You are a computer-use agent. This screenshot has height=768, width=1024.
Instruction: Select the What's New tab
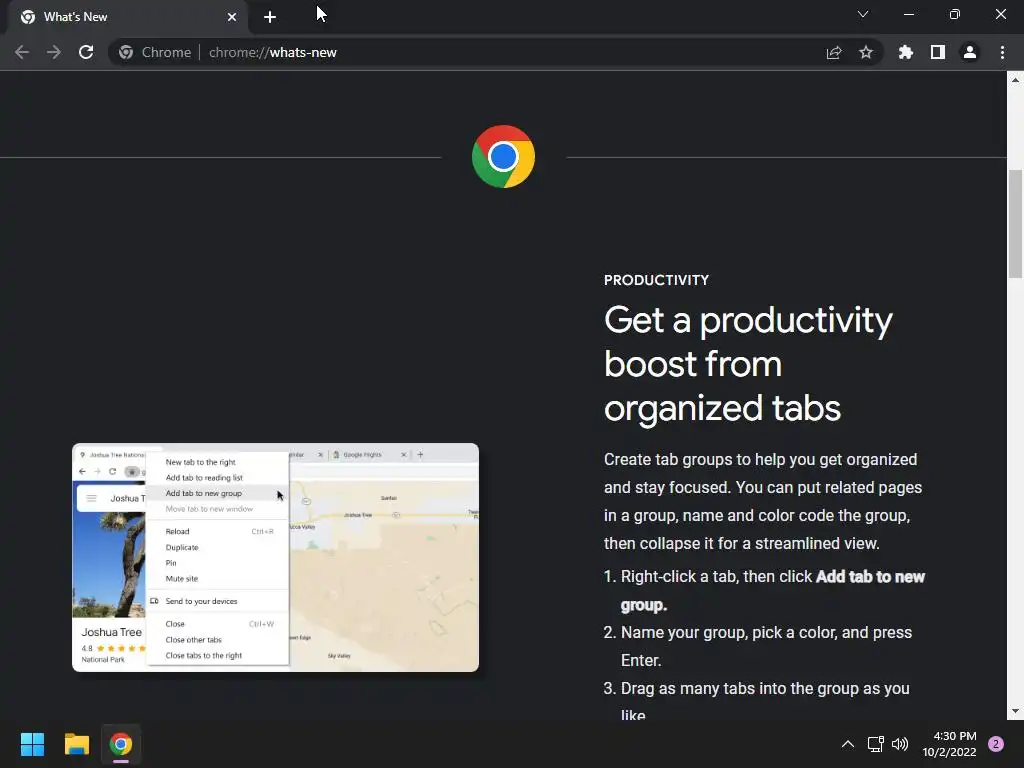point(128,17)
